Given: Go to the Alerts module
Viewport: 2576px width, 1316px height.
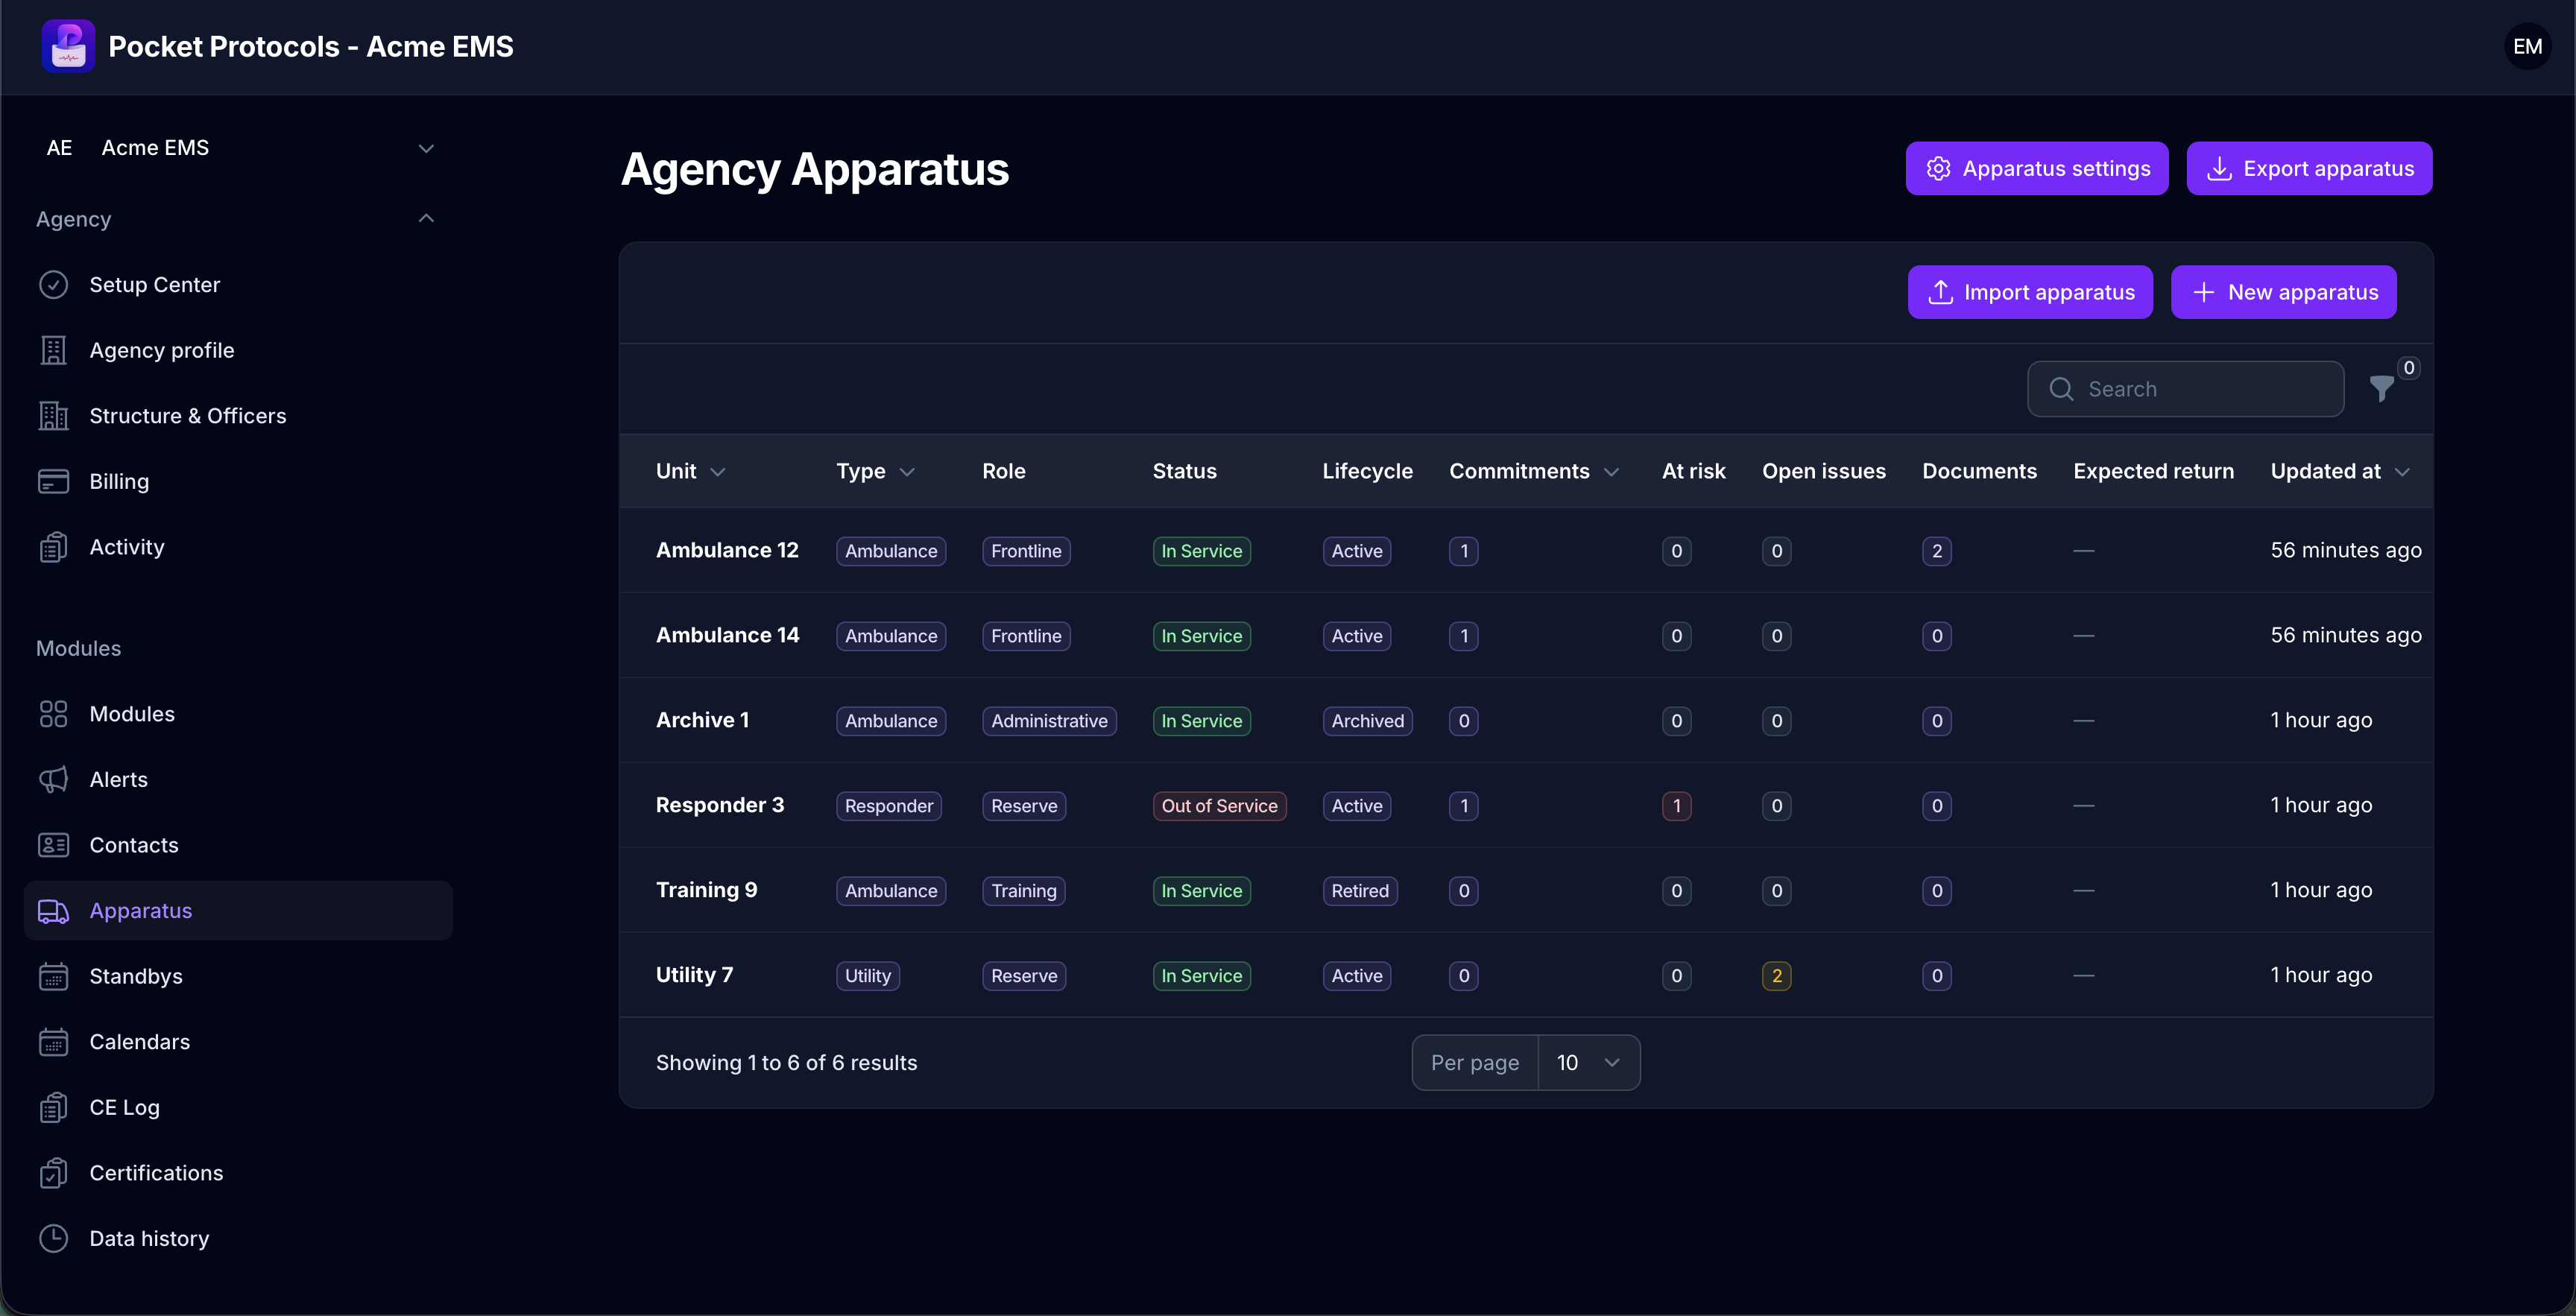Looking at the screenshot, I should (x=239, y=779).
